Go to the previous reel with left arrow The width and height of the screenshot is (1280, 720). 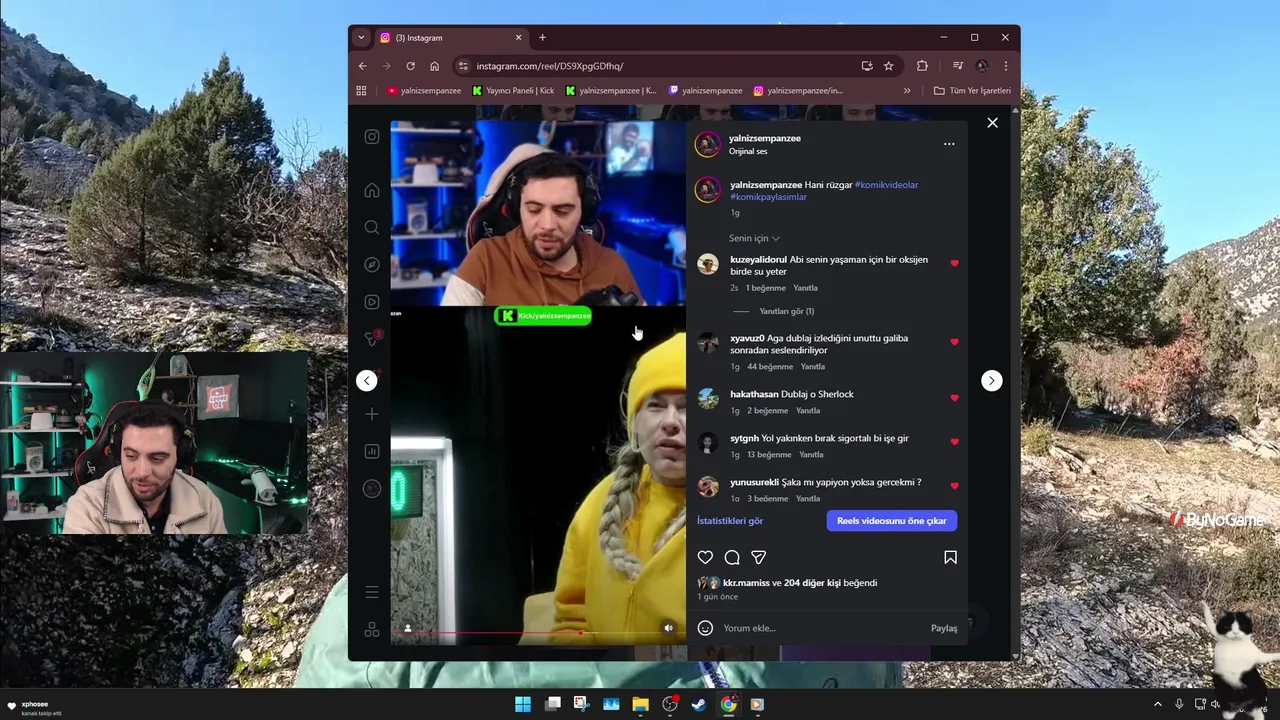[x=367, y=380]
